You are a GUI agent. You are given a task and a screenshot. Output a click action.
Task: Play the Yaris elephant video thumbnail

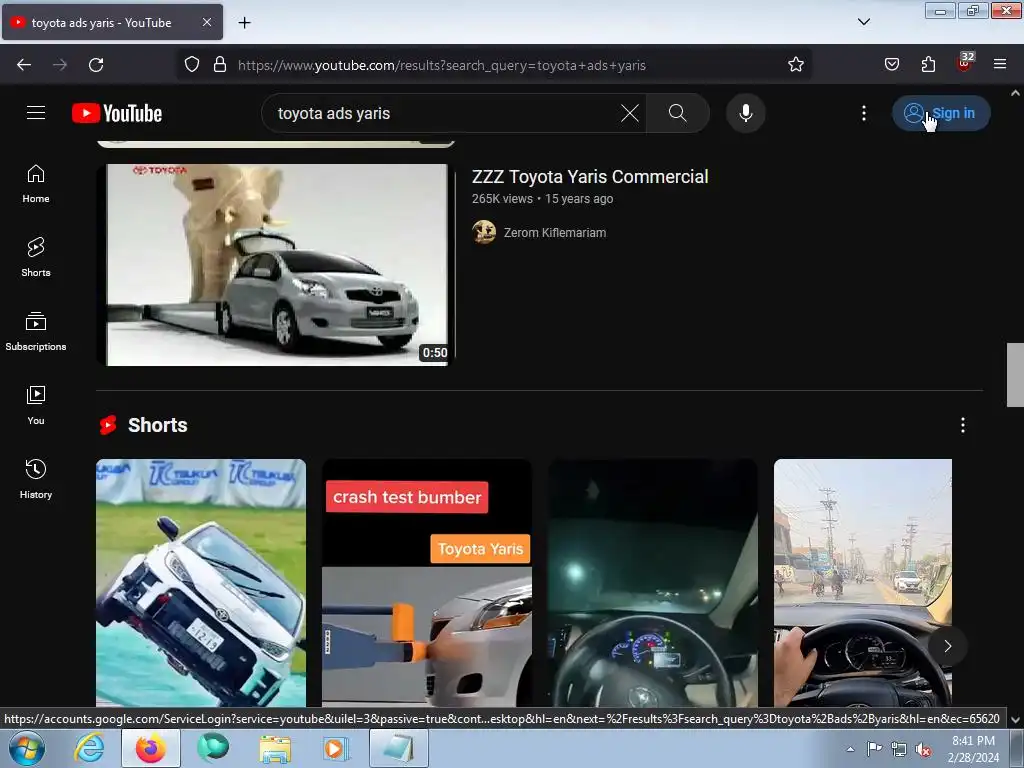point(276,264)
